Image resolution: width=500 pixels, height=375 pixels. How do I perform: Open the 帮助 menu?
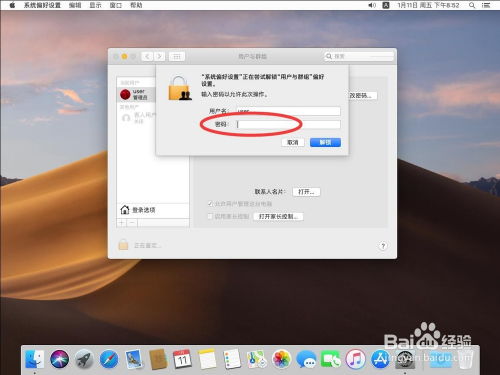(x=136, y=5)
